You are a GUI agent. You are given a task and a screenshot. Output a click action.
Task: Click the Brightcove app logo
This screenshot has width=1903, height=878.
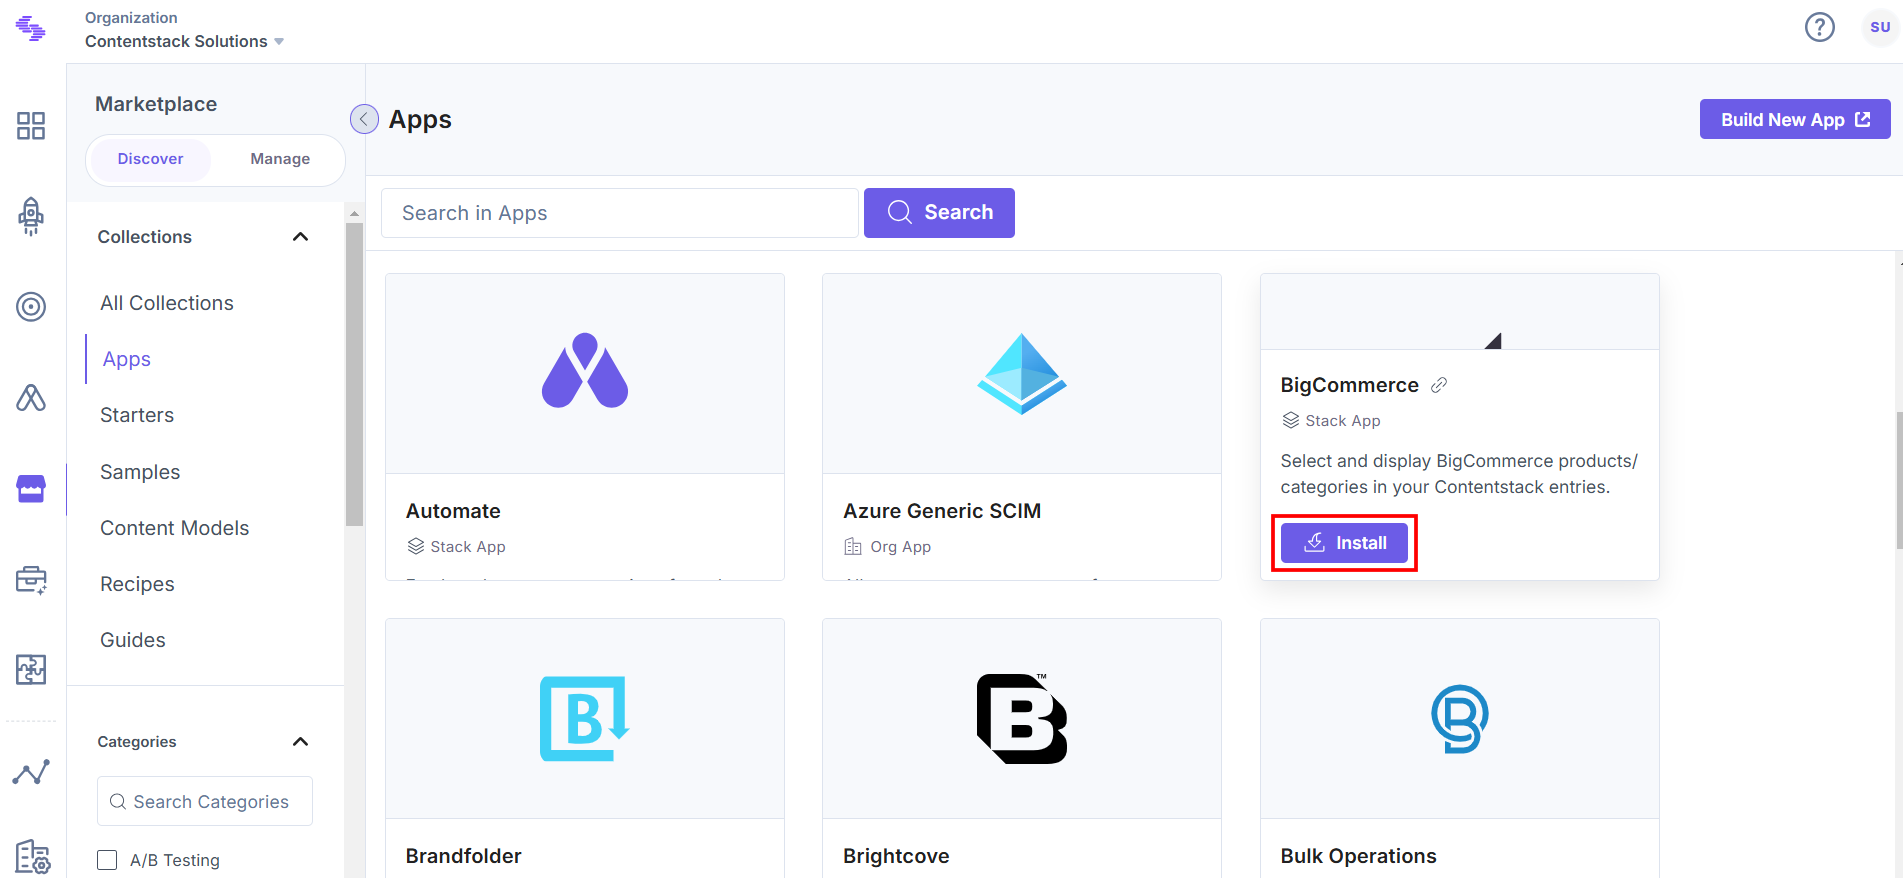1022,719
